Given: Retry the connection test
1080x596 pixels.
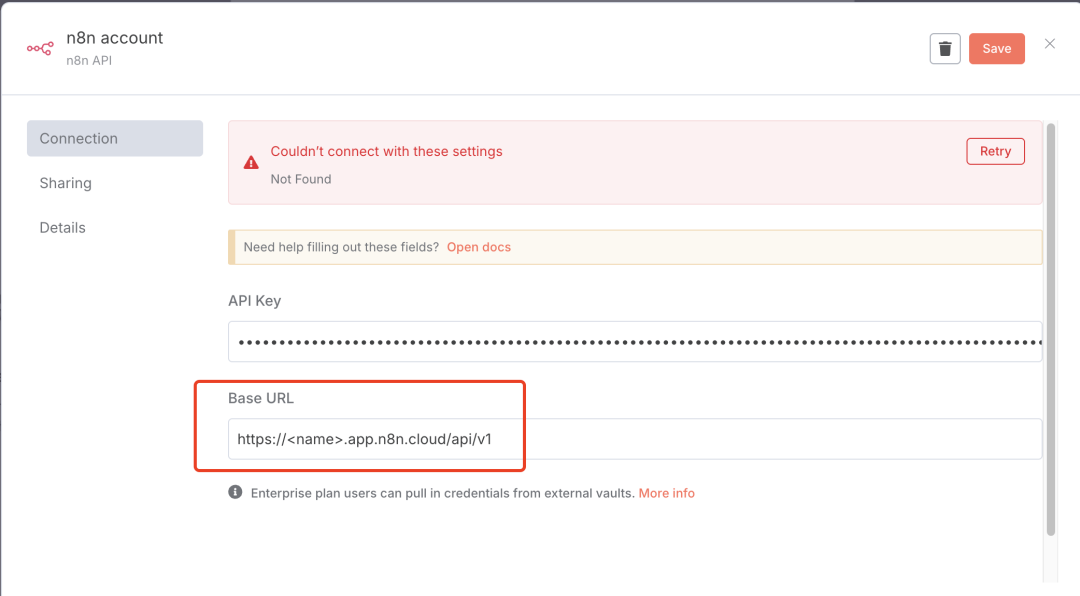Looking at the screenshot, I should 995,151.
